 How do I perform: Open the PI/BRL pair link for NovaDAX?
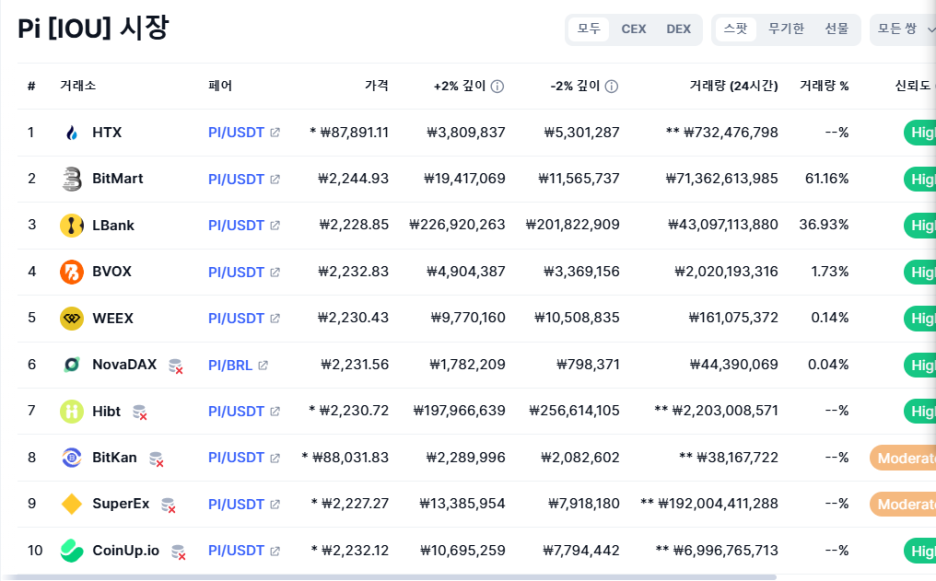click(x=230, y=365)
